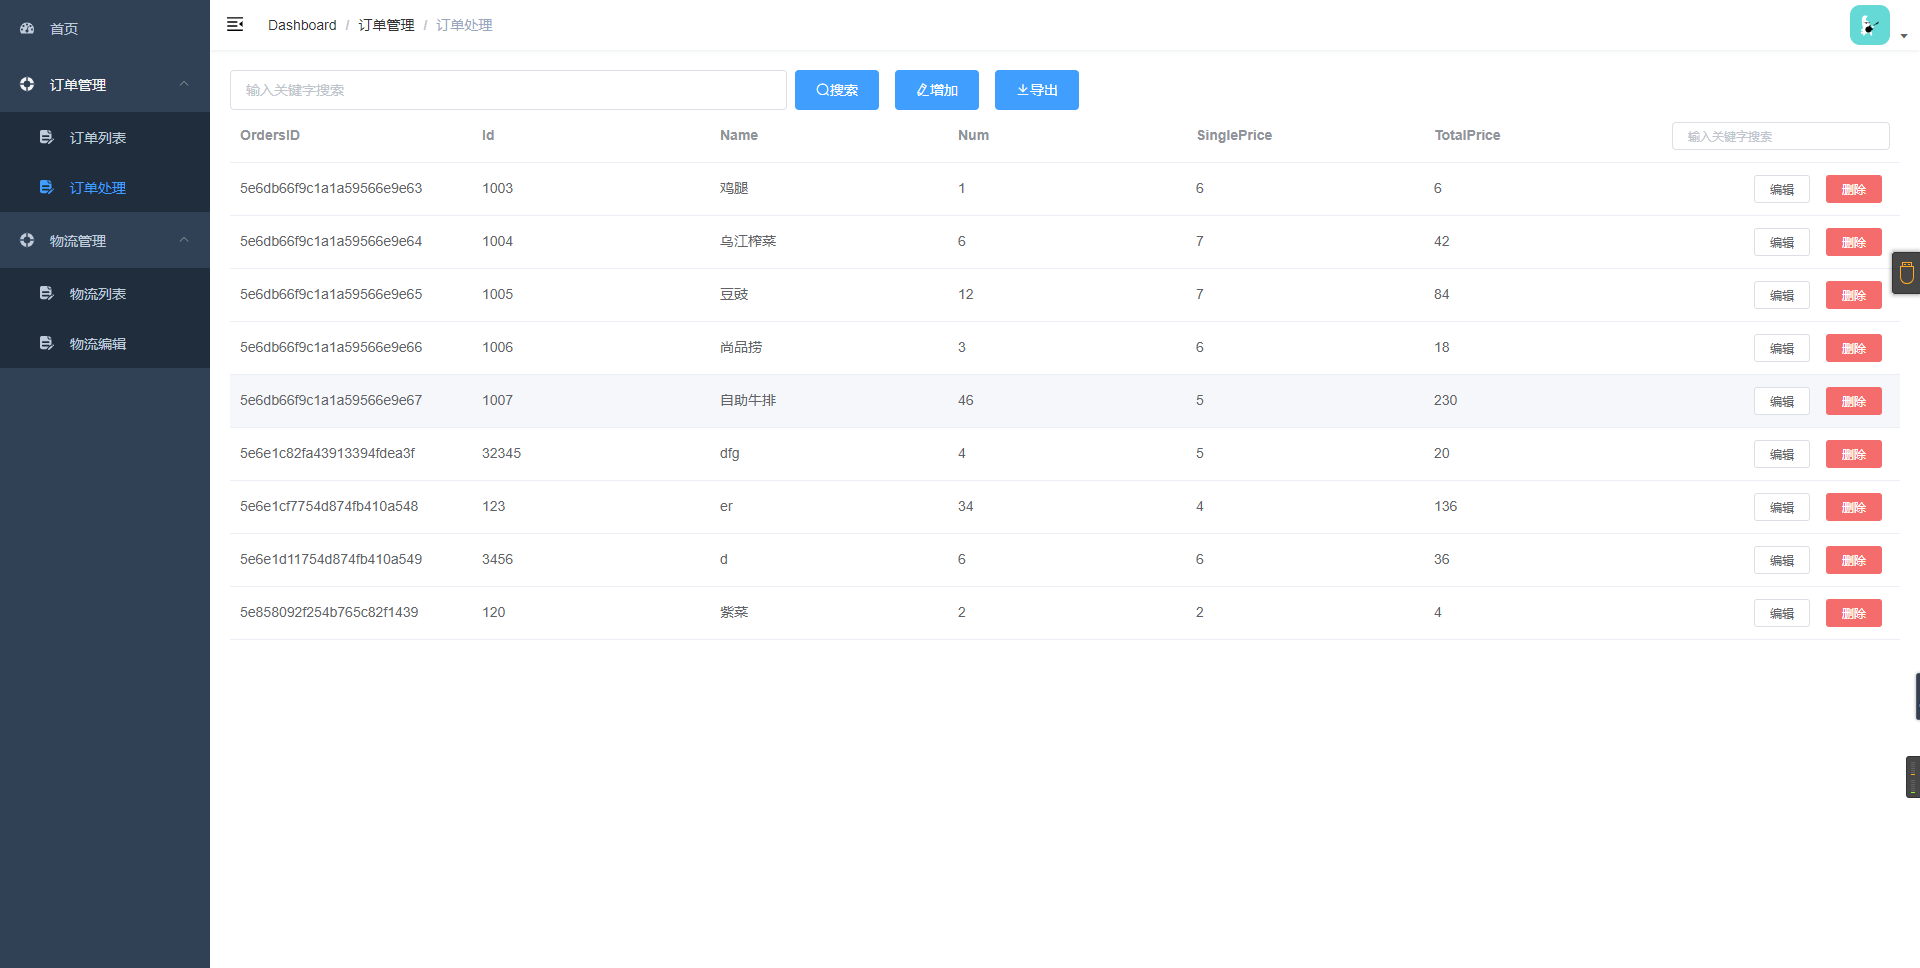Click the Dashboard breadcrumb link
The width and height of the screenshot is (1920, 968).
pos(302,25)
